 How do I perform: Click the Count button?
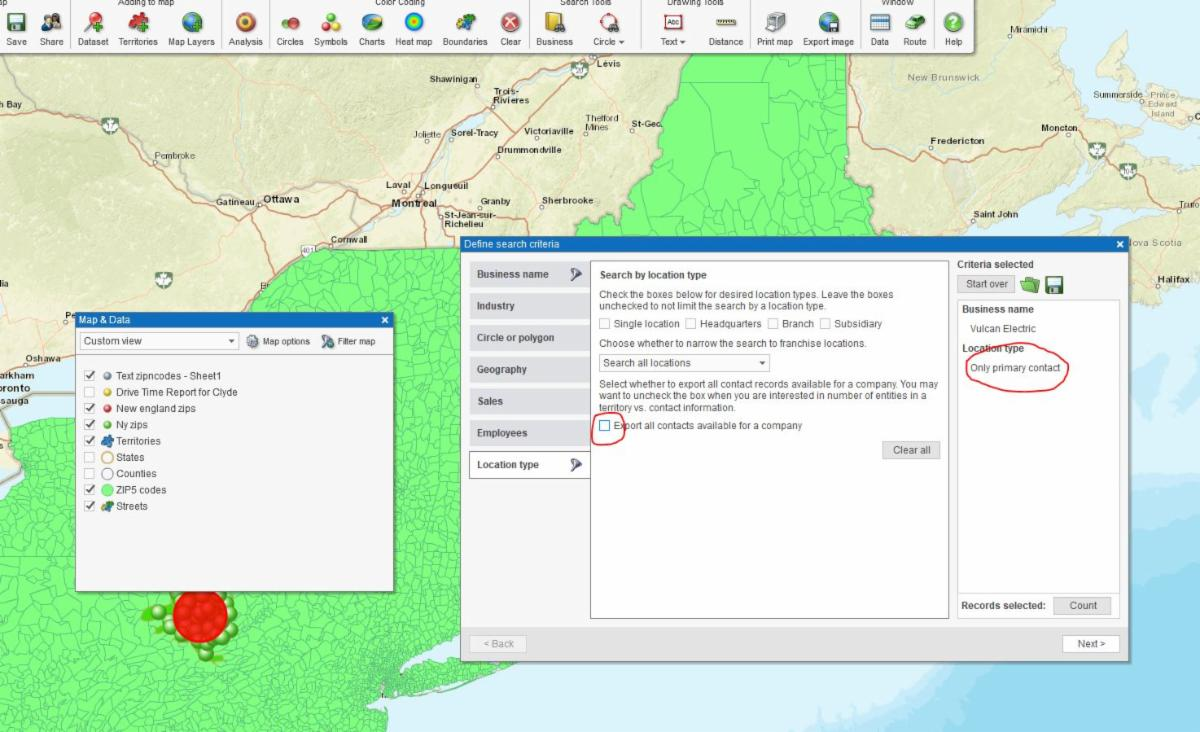click(x=1083, y=605)
